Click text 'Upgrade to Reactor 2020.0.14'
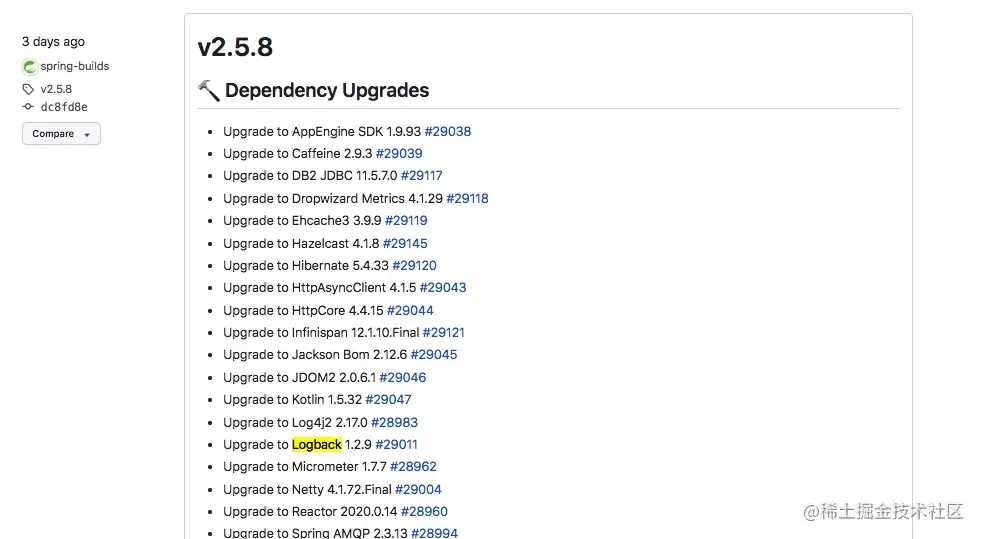Viewport: 981px width, 539px height. pyautogui.click(x=310, y=511)
